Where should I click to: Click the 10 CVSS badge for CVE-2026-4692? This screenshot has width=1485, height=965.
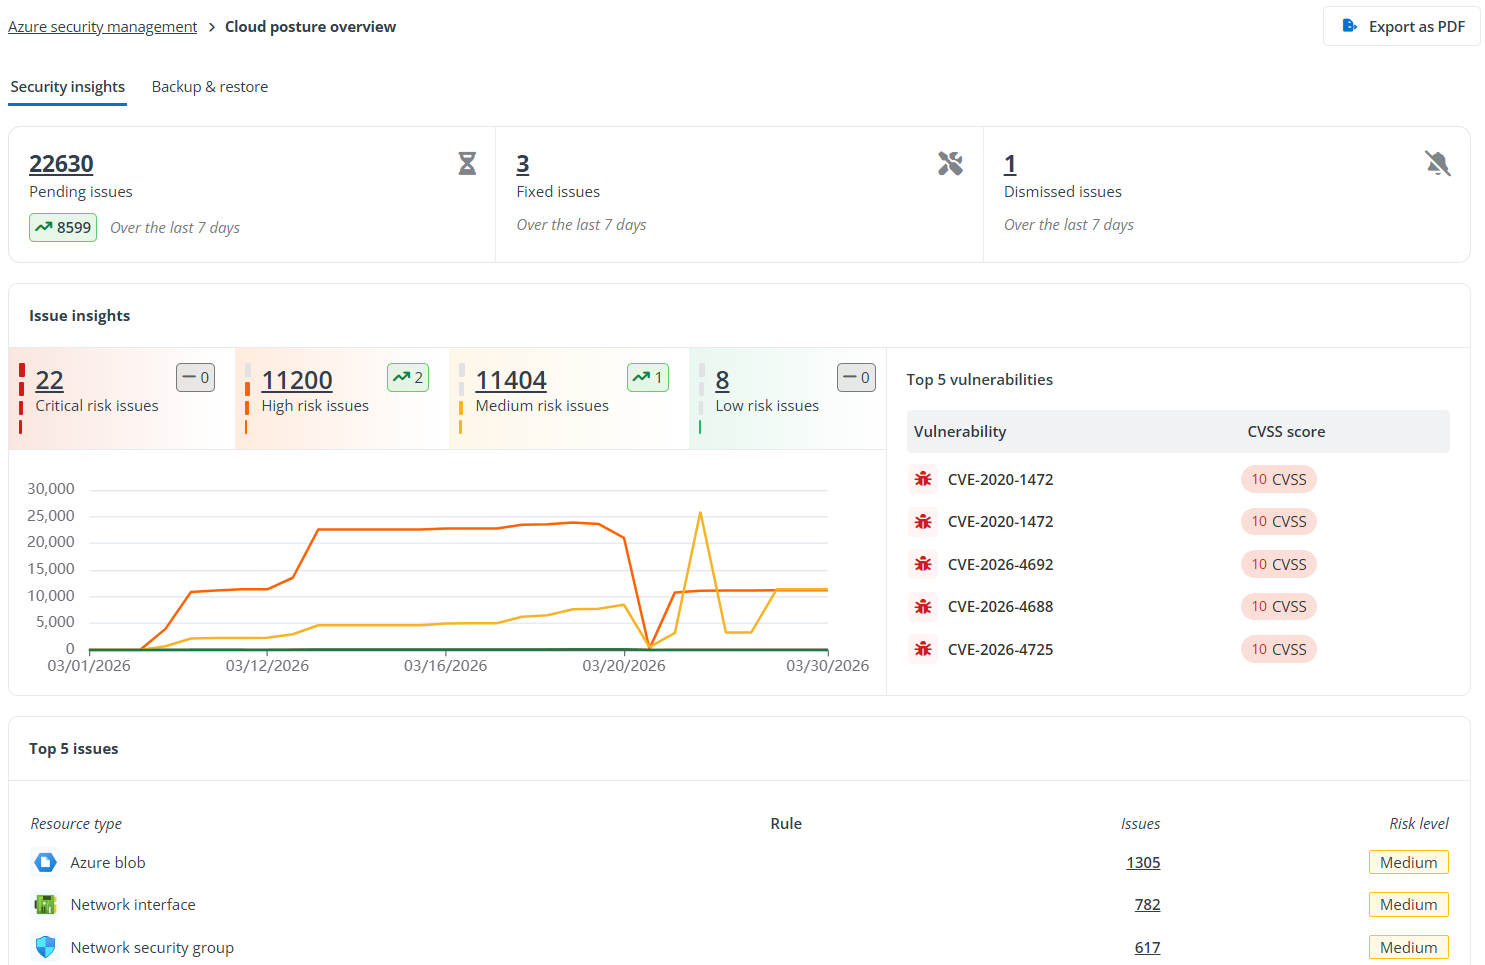click(x=1279, y=564)
